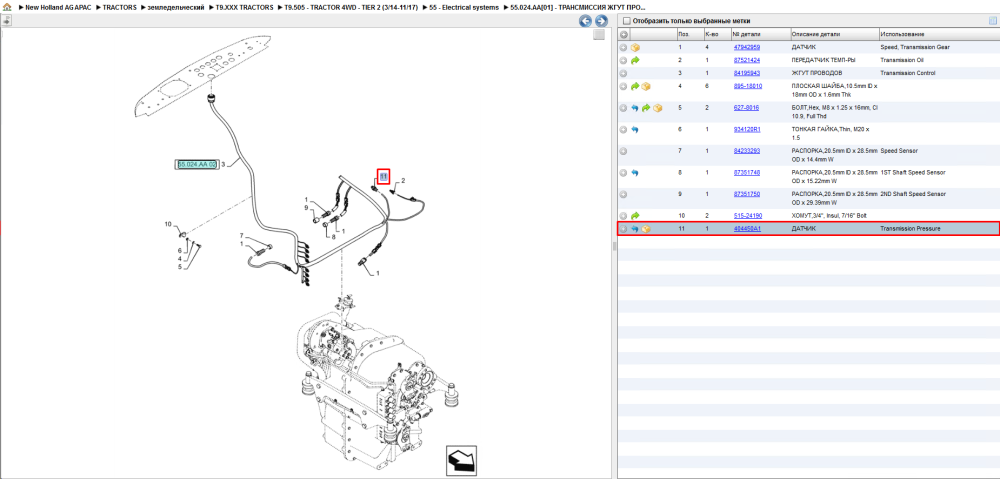This screenshot has height=479, width=1000.
Task: Click the green arrow icon for 87521424
Action: [635, 60]
